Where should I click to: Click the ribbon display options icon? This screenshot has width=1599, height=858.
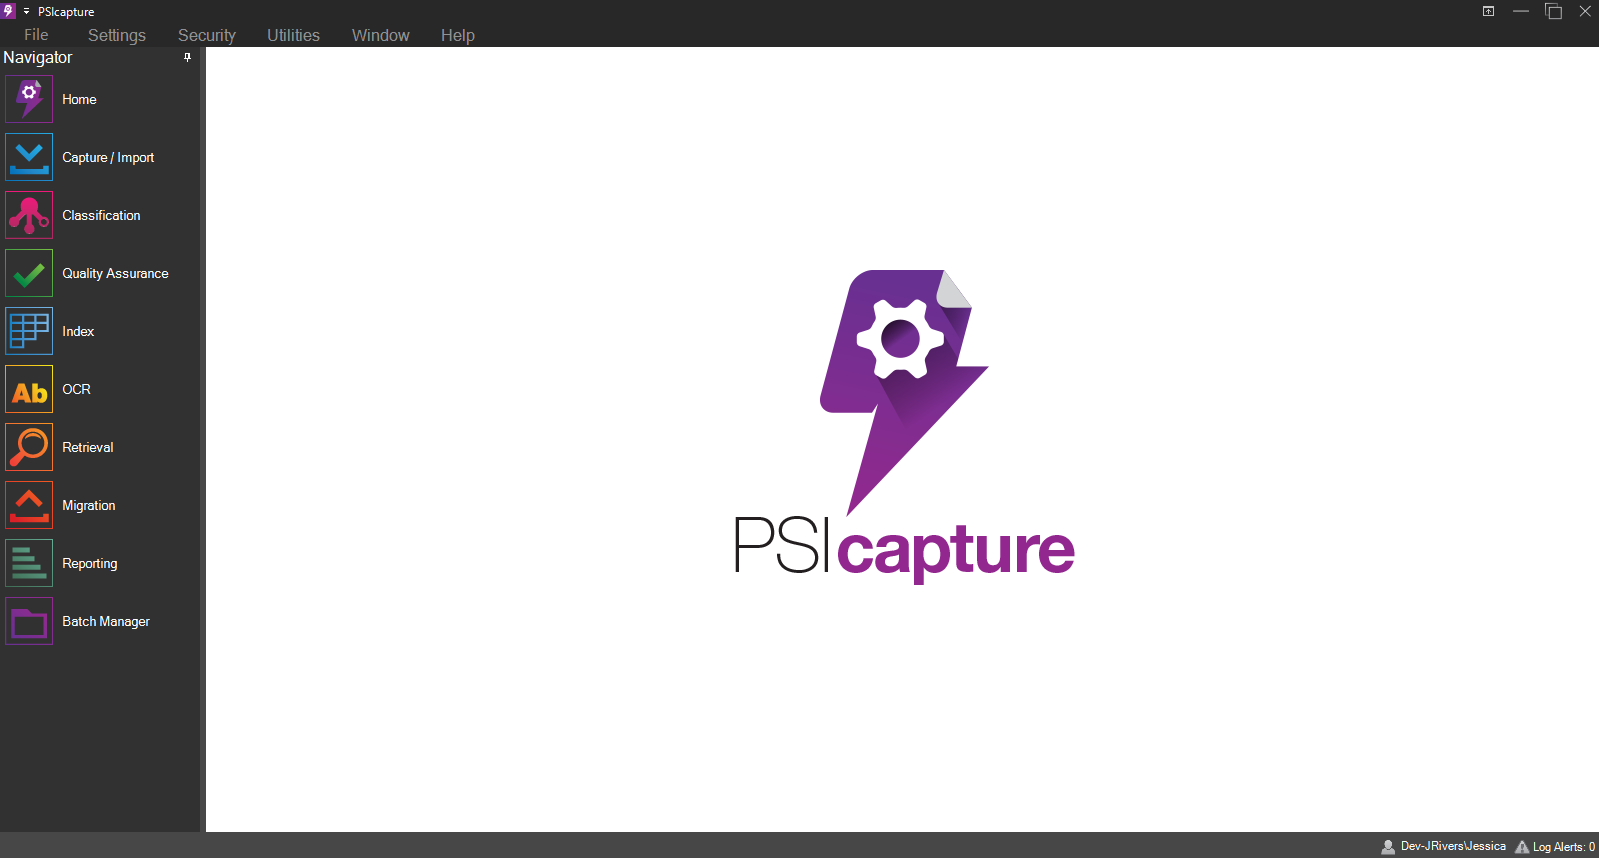[x=1488, y=11]
